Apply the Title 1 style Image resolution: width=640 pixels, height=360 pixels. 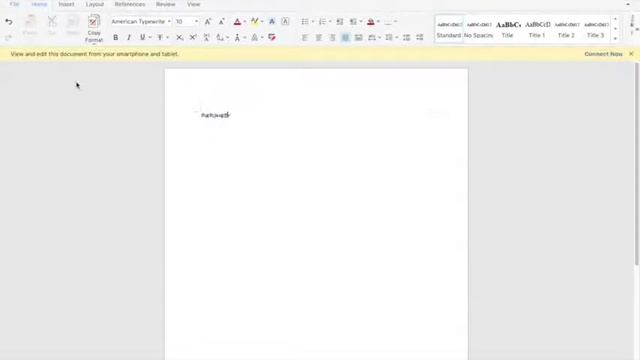point(537,29)
